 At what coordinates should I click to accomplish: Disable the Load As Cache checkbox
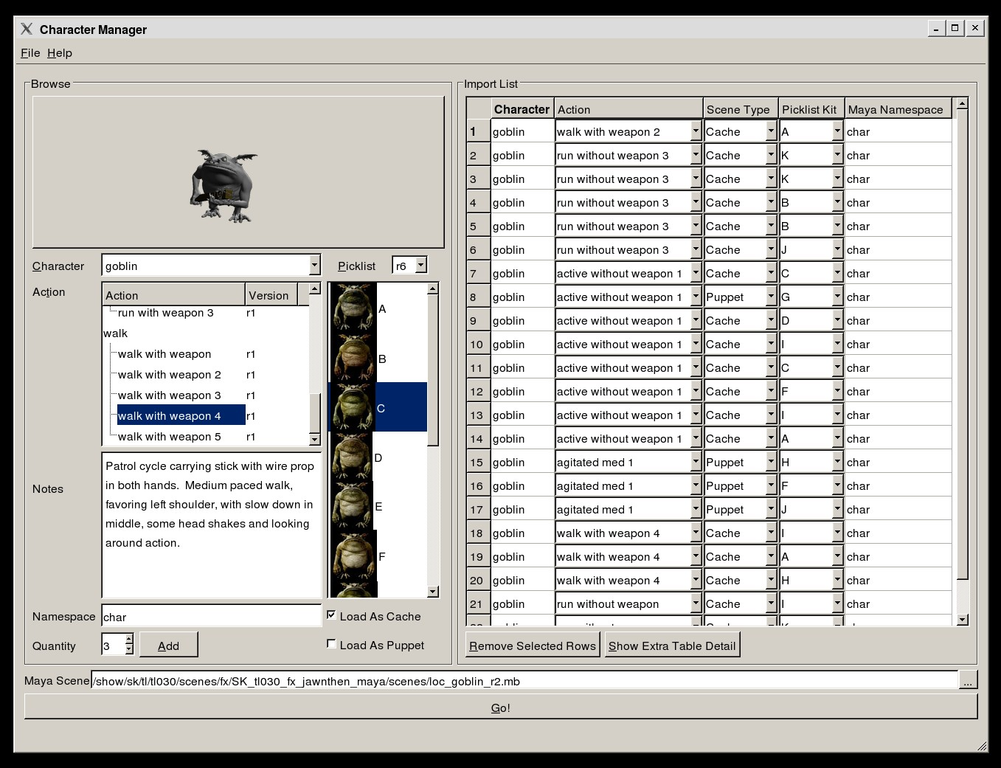[x=332, y=616]
